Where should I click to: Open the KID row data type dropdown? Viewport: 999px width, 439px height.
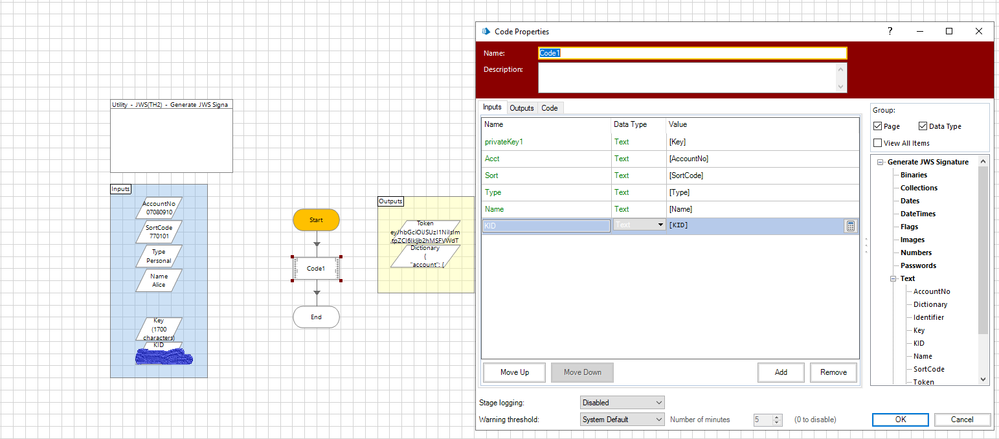coord(659,226)
